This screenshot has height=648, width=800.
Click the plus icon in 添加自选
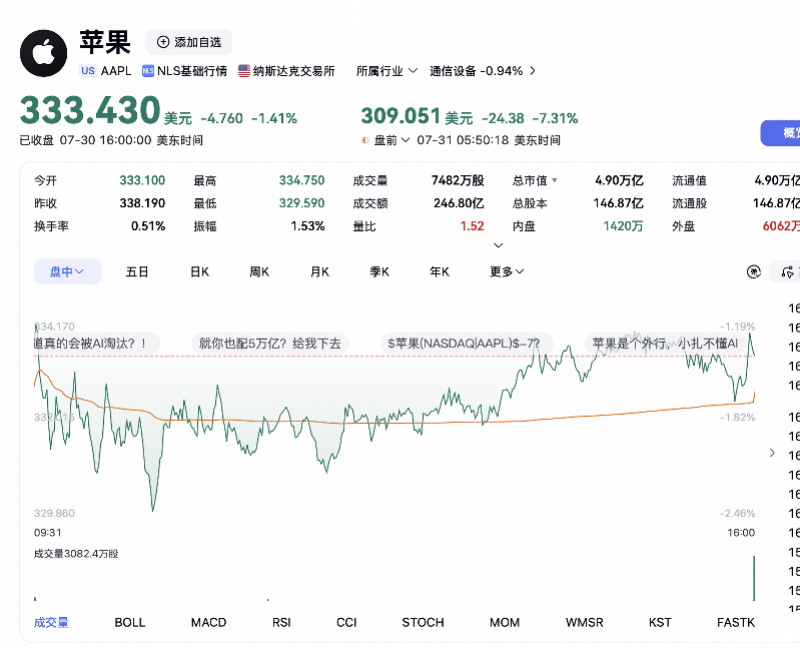163,42
